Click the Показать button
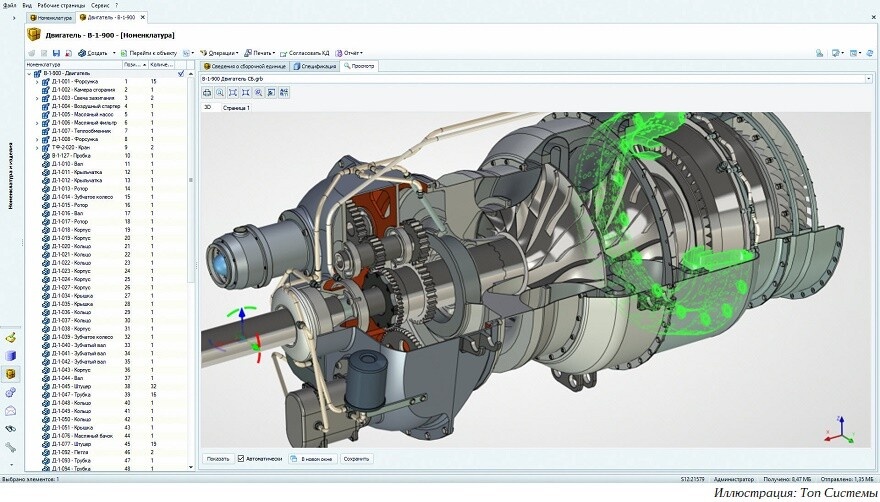Screen dimensions: 880x502 [x=218, y=459]
